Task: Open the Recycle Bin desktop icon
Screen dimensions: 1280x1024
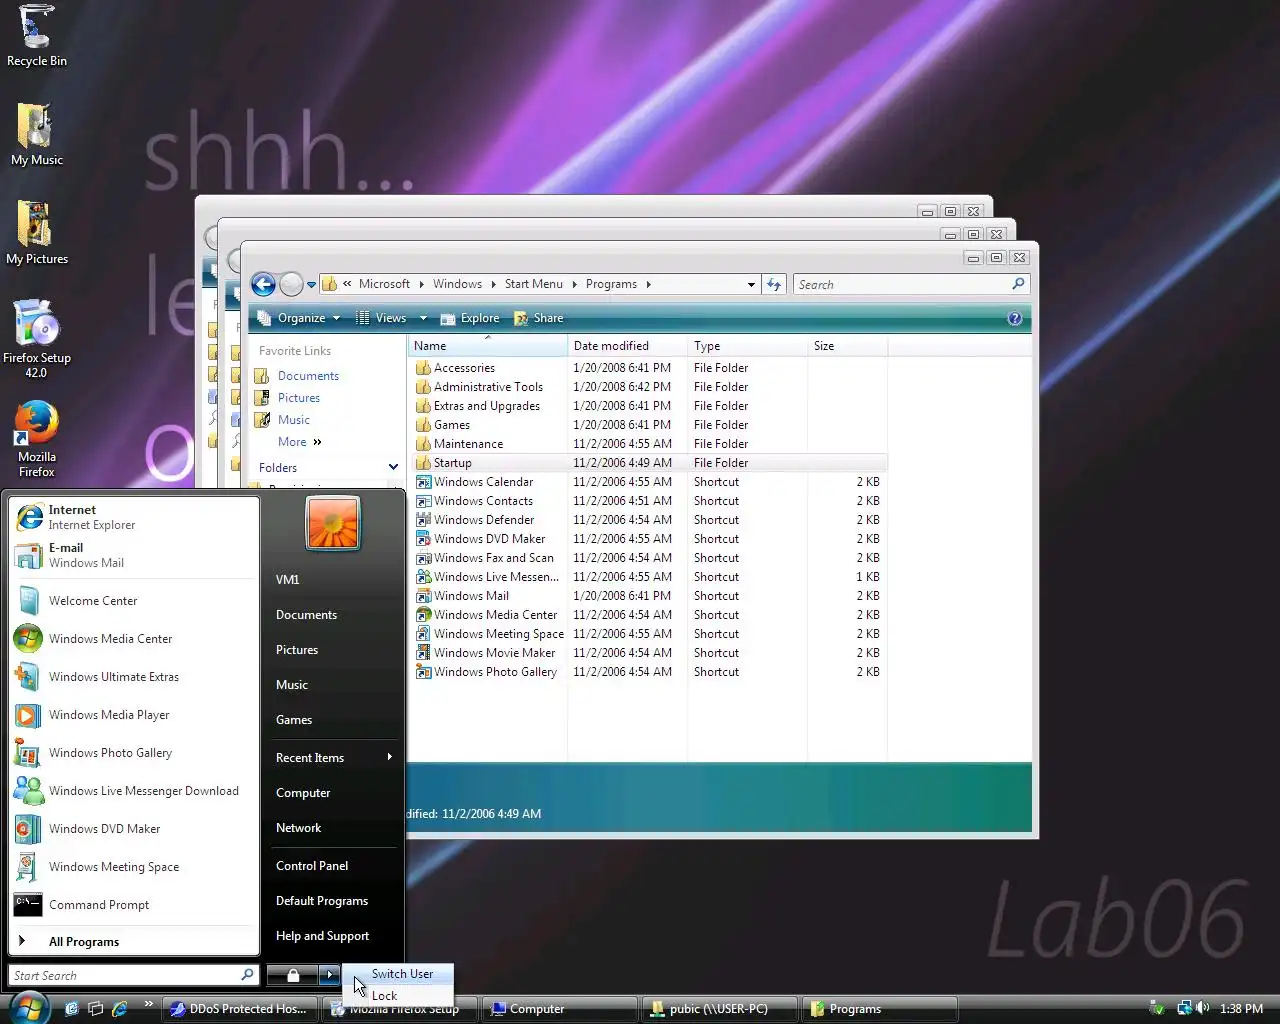Action: click(37, 36)
